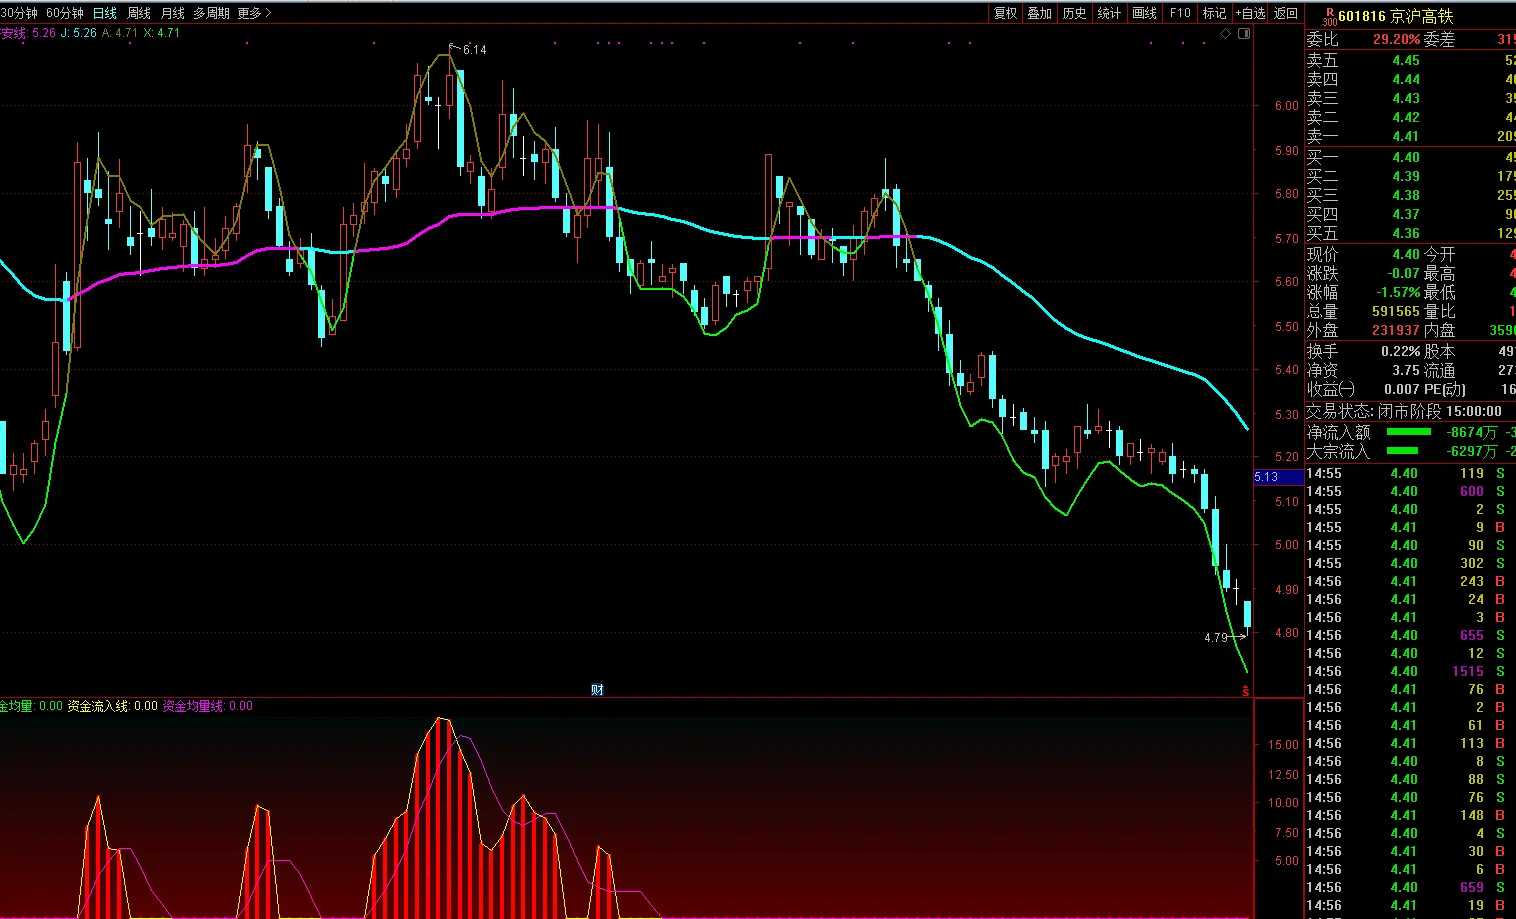This screenshot has width=1516, height=919.
Task: Click the 6.14 high price marker
Action: click(x=474, y=50)
